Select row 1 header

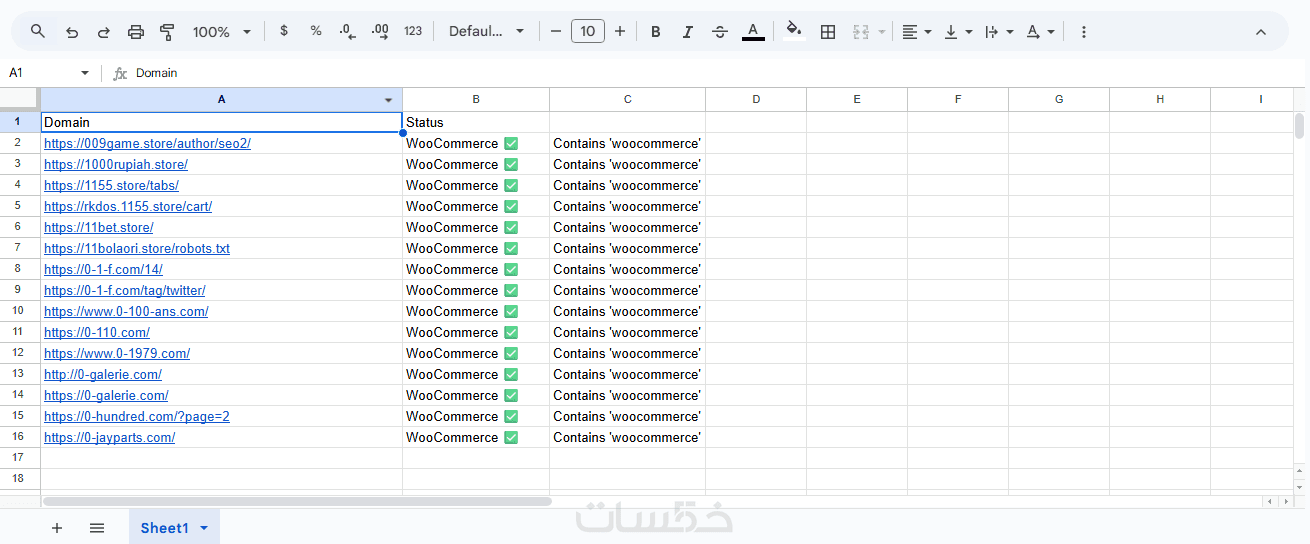19,122
